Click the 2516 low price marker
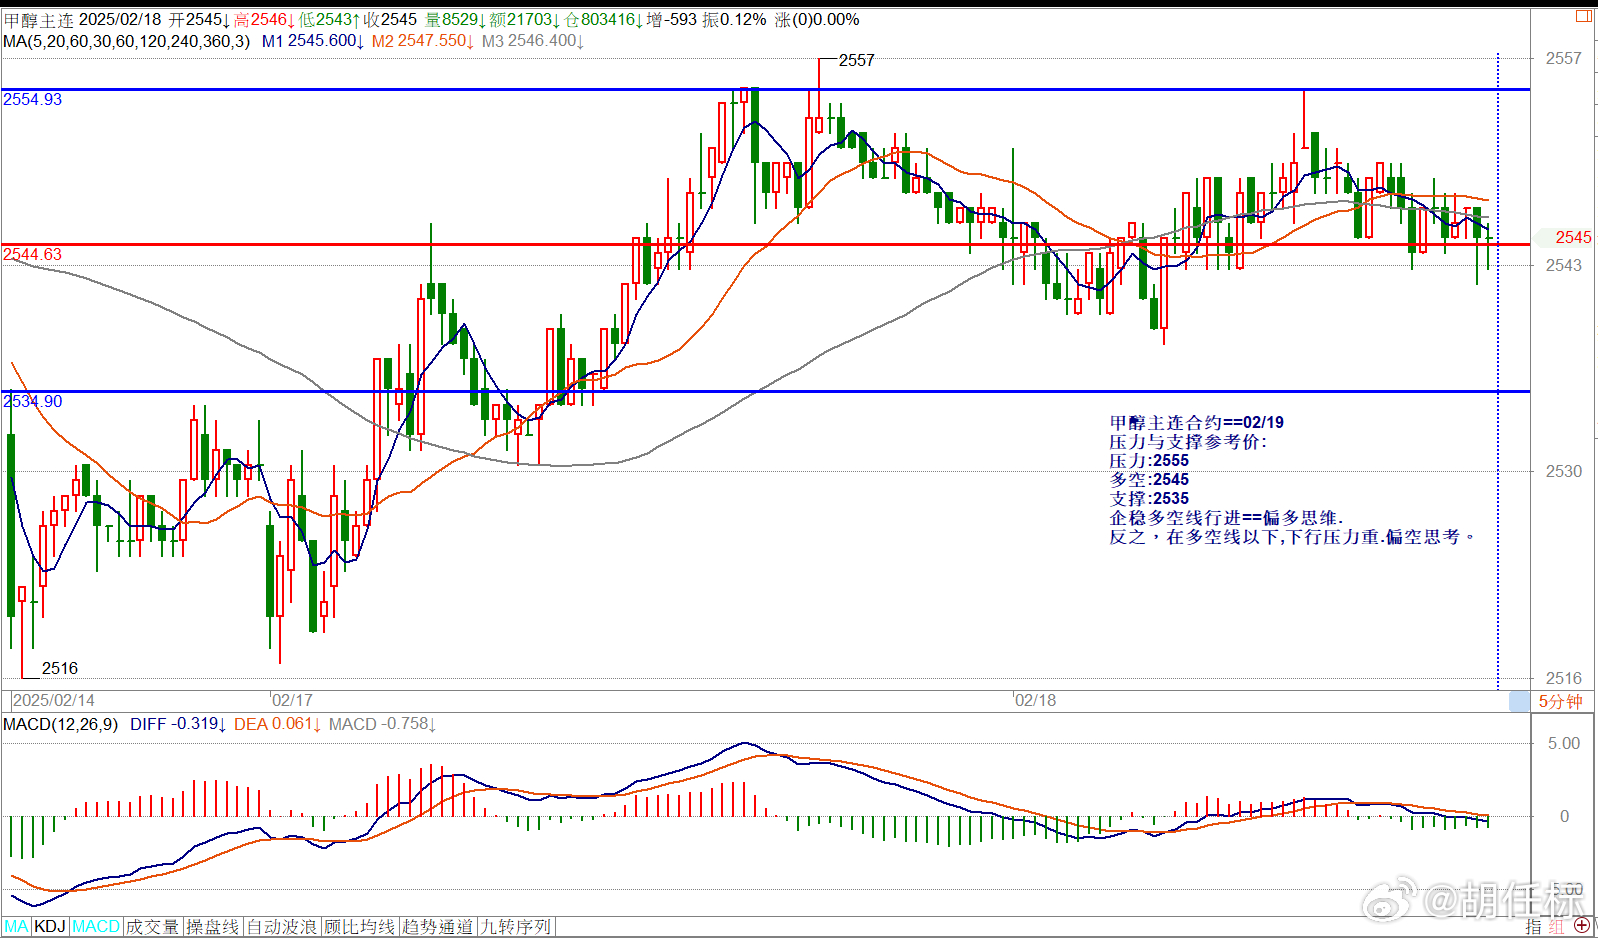The width and height of the screenshot is (1598, 939). click(x=60, y=669)
